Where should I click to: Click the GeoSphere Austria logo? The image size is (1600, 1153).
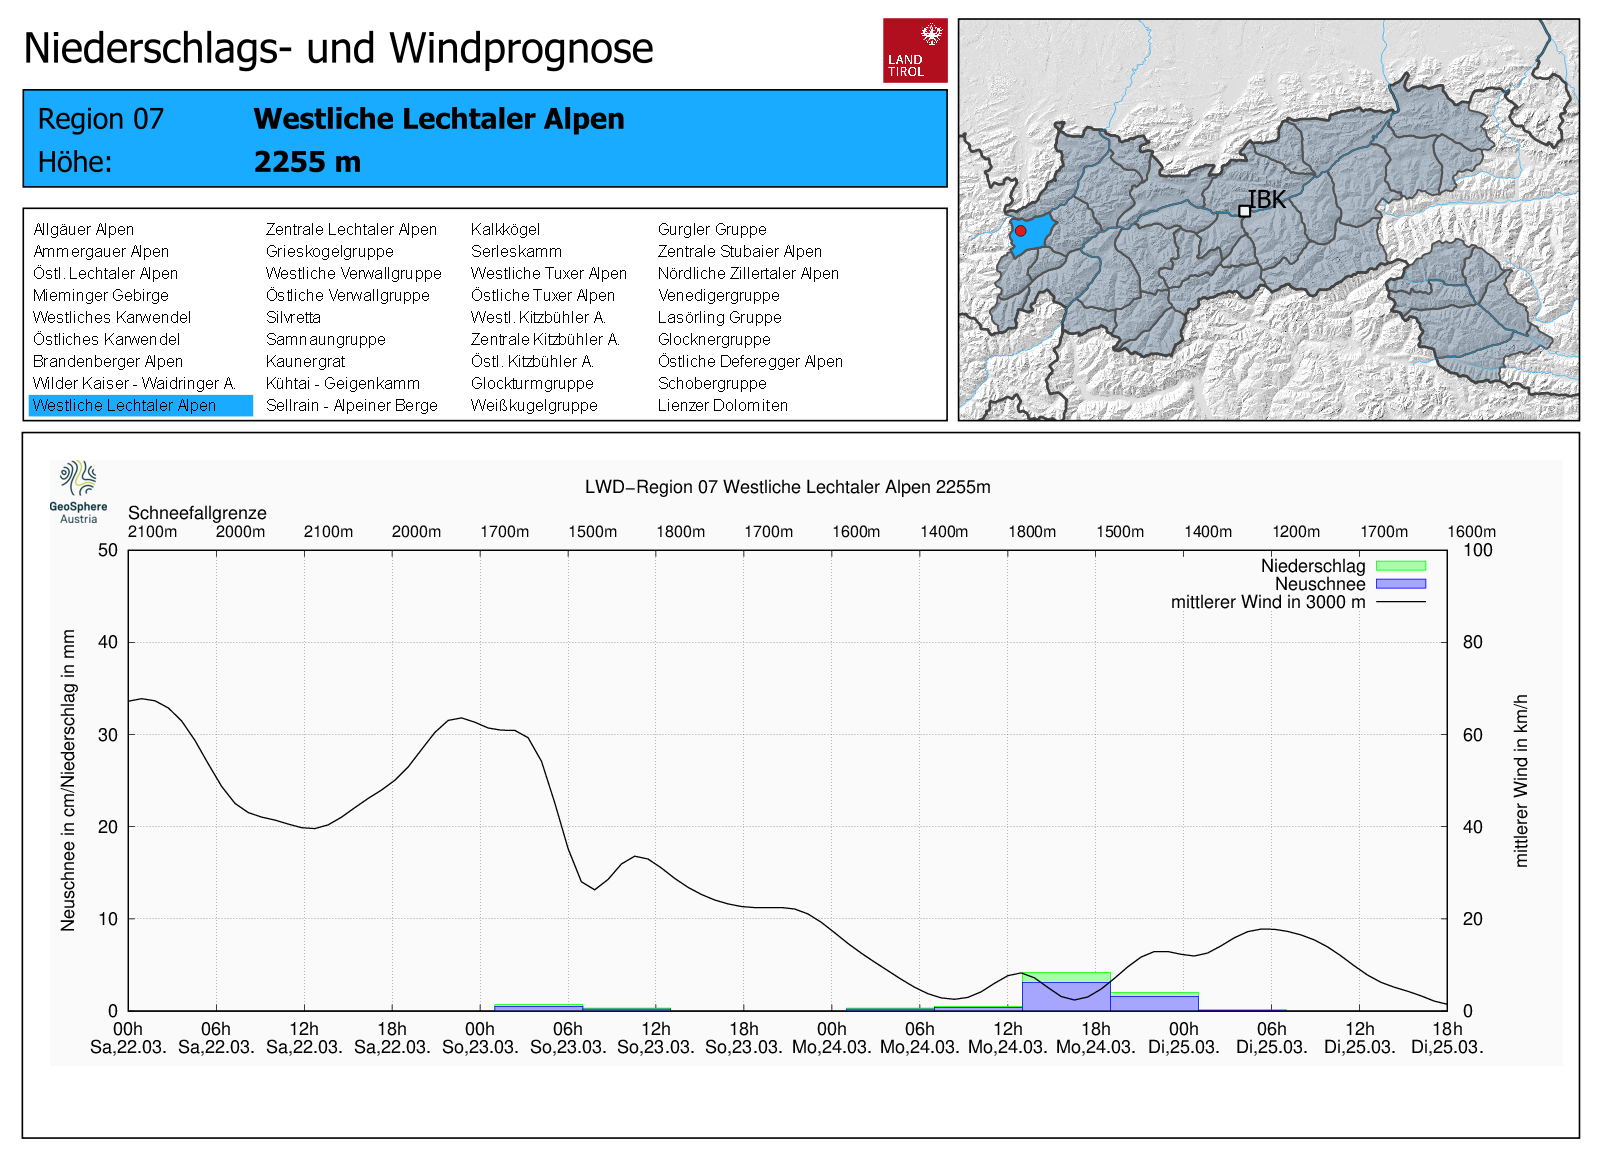click(x=78, y=491)
